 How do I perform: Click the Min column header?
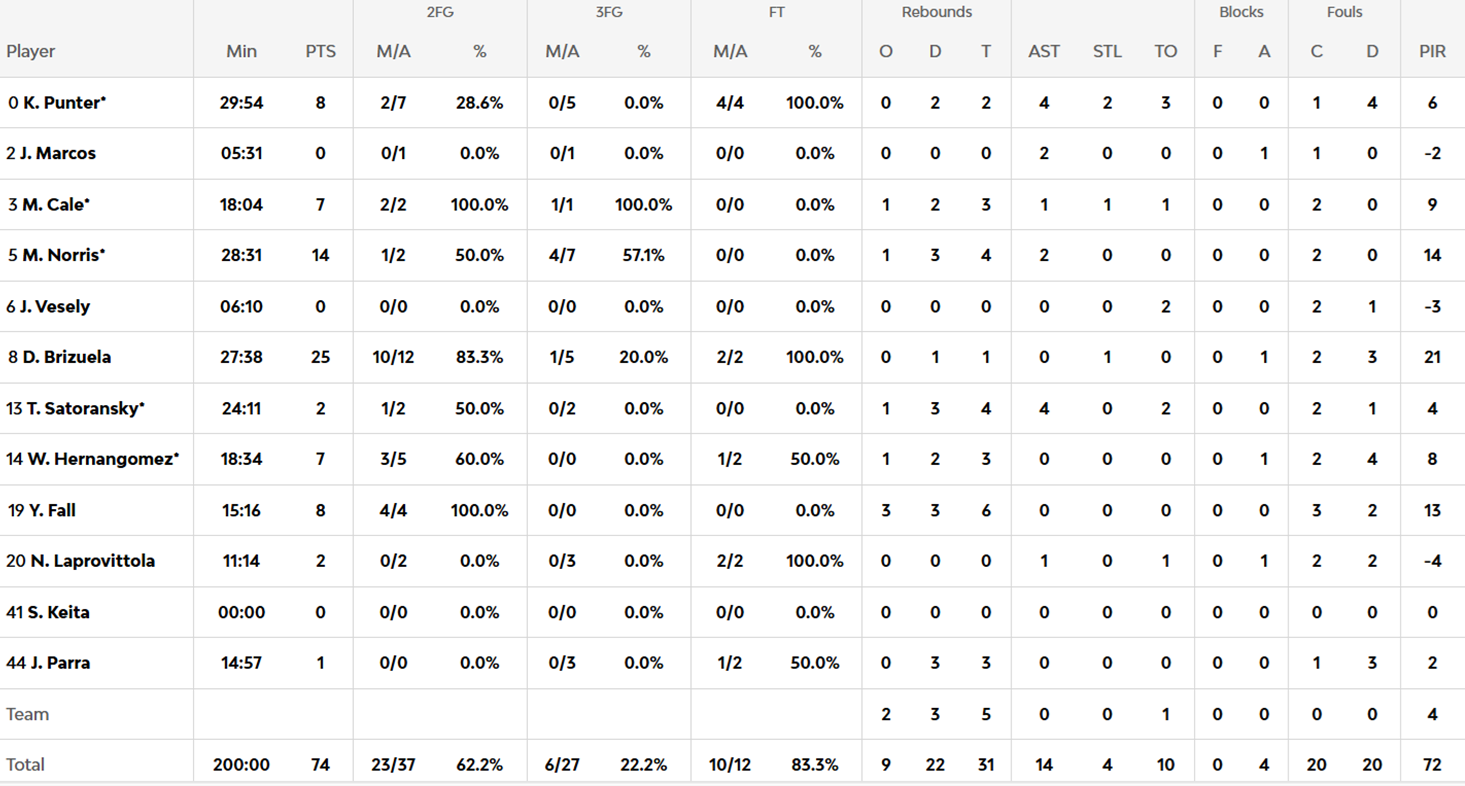pyautogui.click(x=241, y=52)
